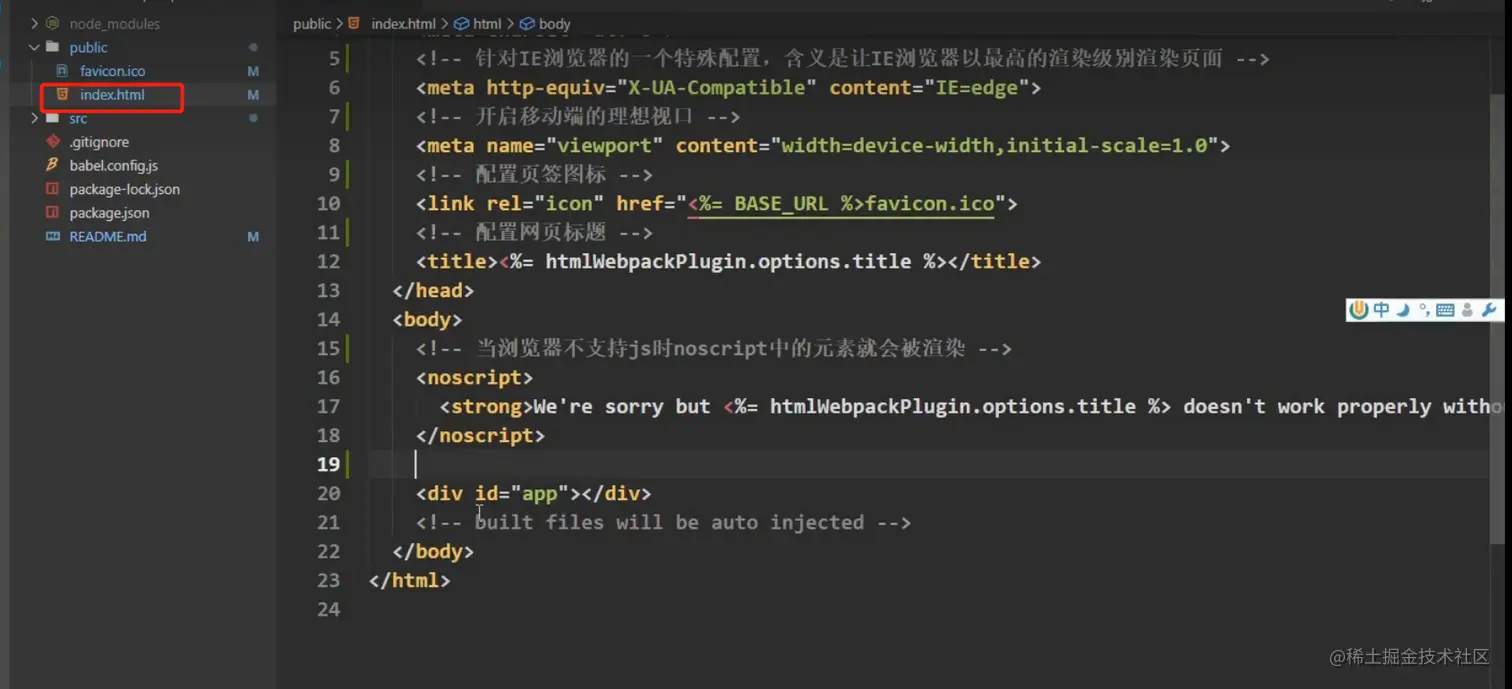This screenshot has width=1512, height=689.
Task: Click the 'index.html' breadcrumb segment
Action: click(403, 24)
